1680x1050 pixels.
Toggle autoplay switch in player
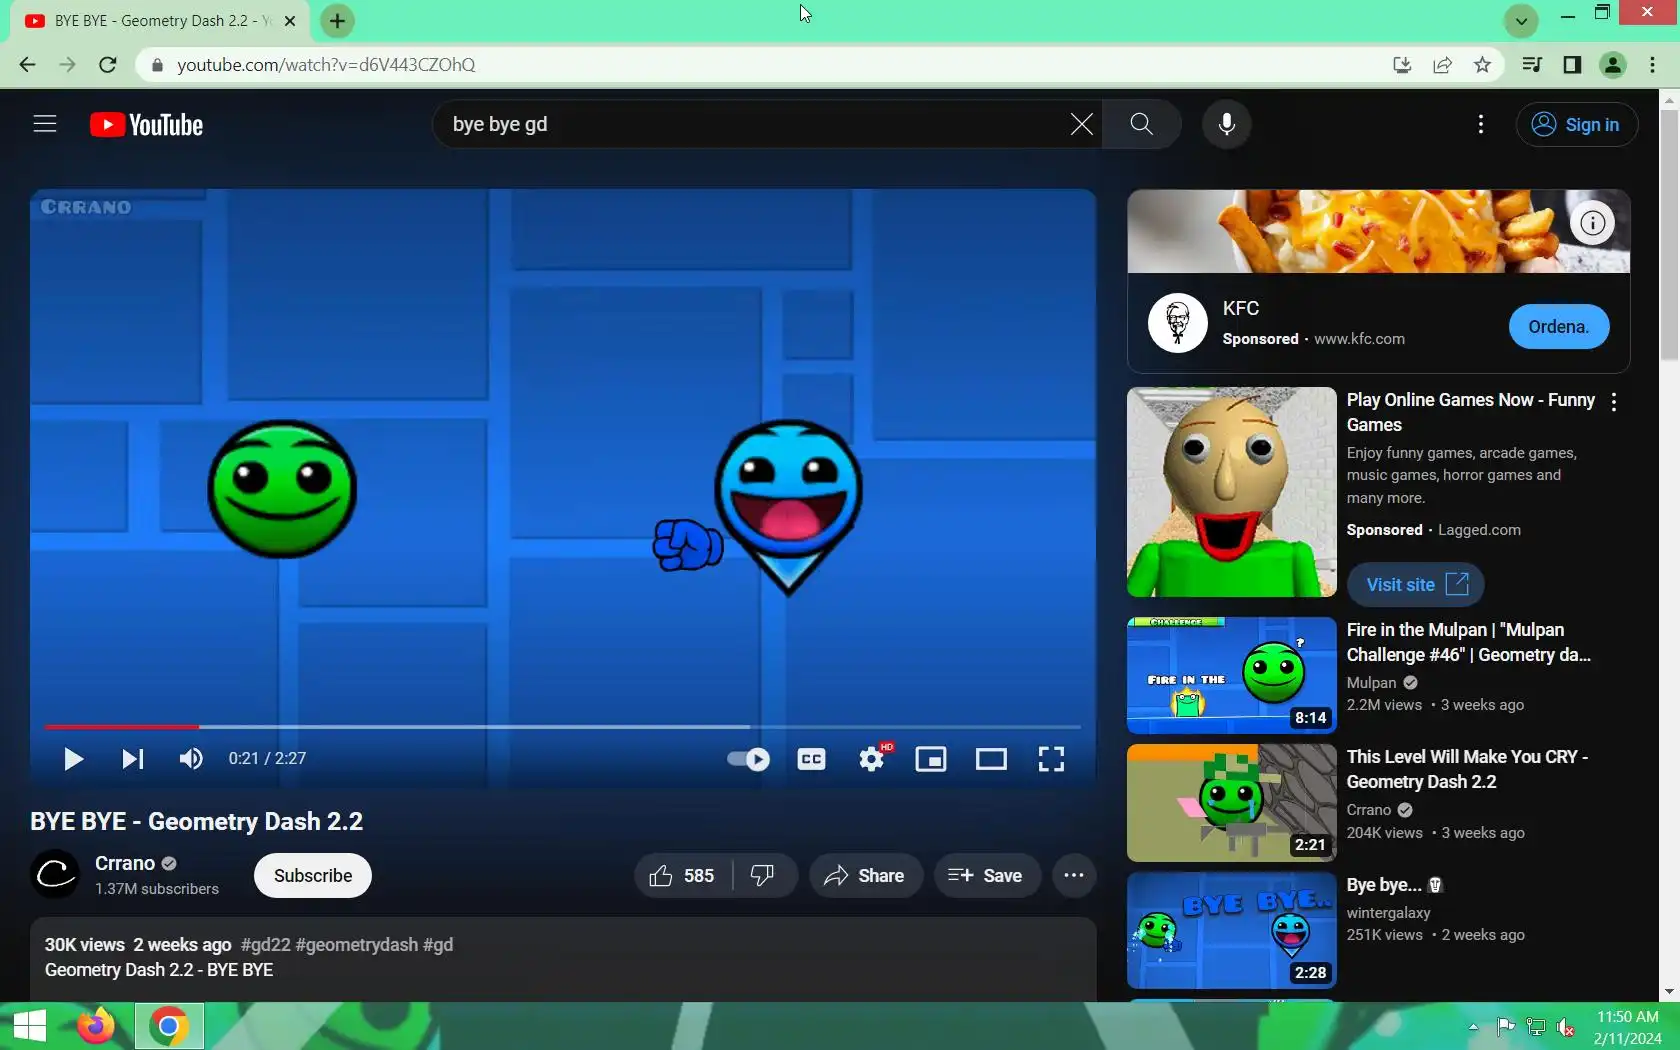click(748, 759)
